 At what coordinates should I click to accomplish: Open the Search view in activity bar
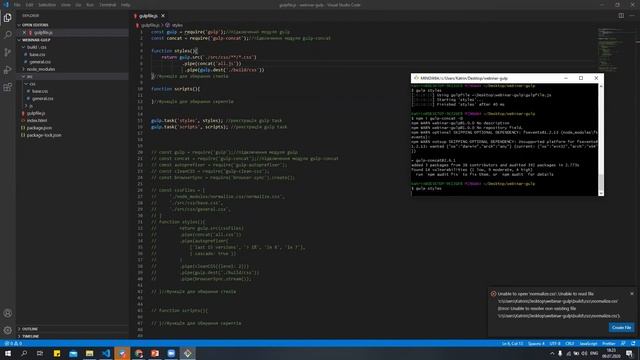[x=7, y=35]
